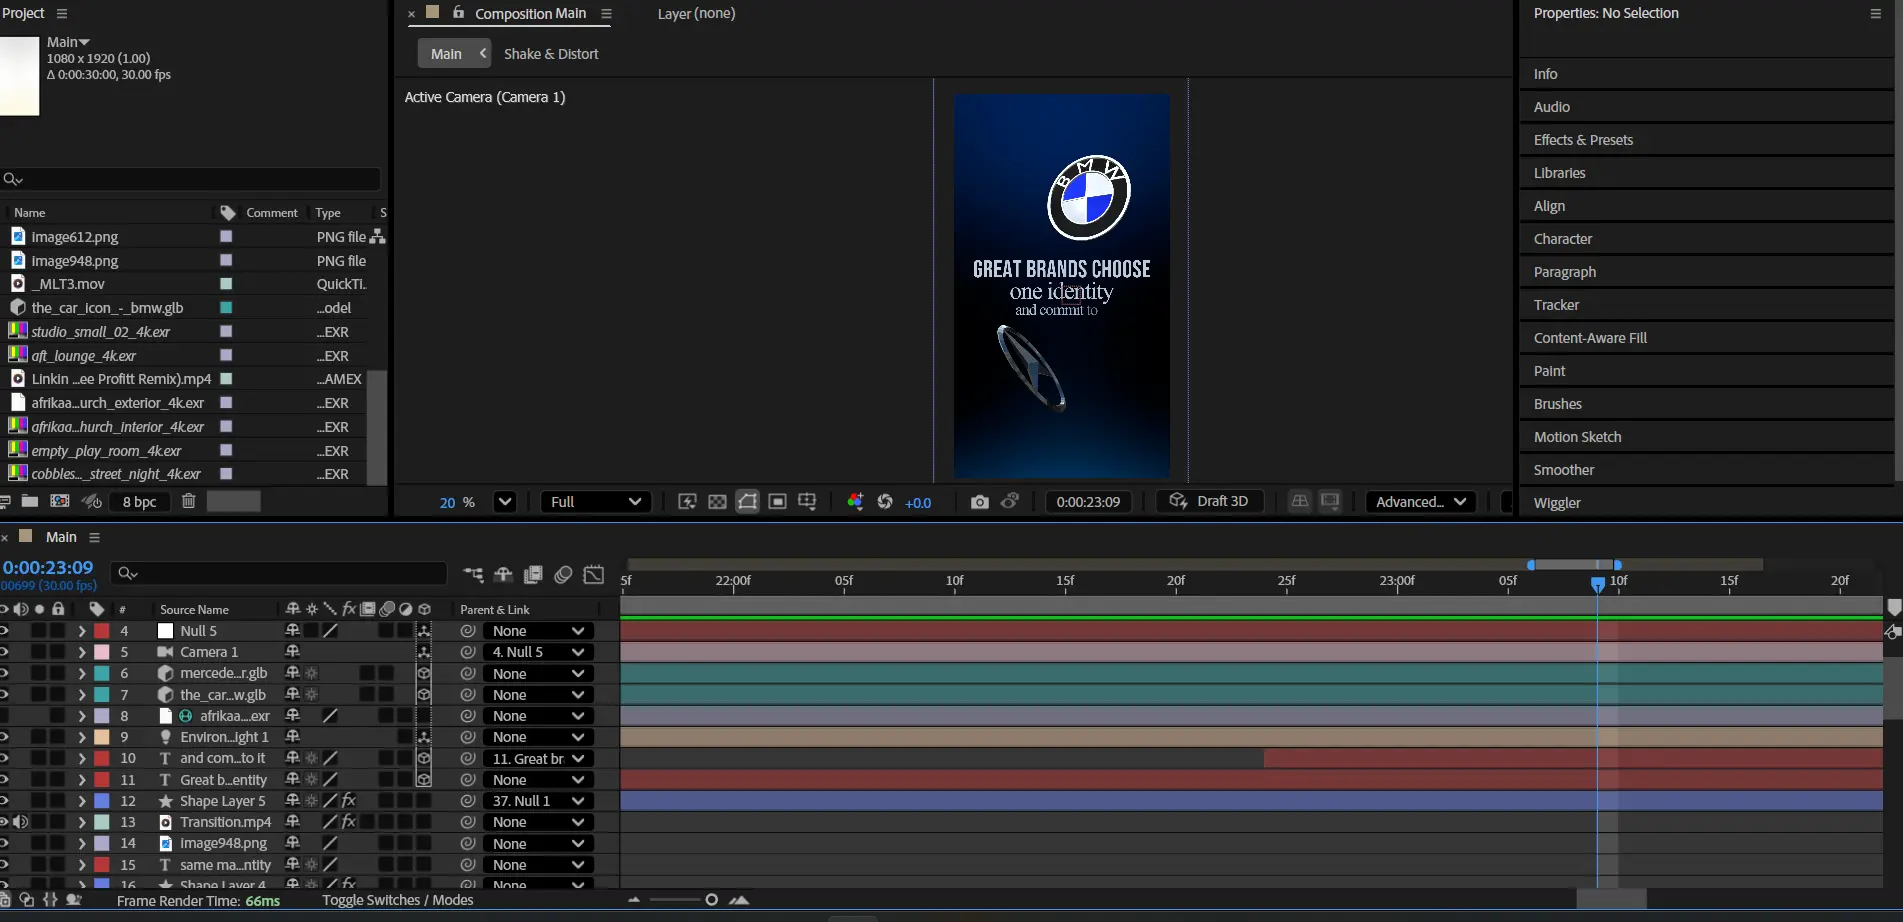Expand the Camera 1 layer properties
This screenshot has width=1903, height=922.
coord(81,652)
